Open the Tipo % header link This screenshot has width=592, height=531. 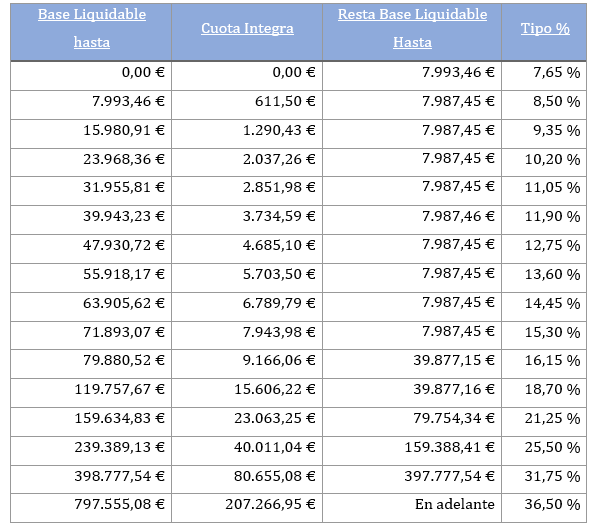pos(545,28)
